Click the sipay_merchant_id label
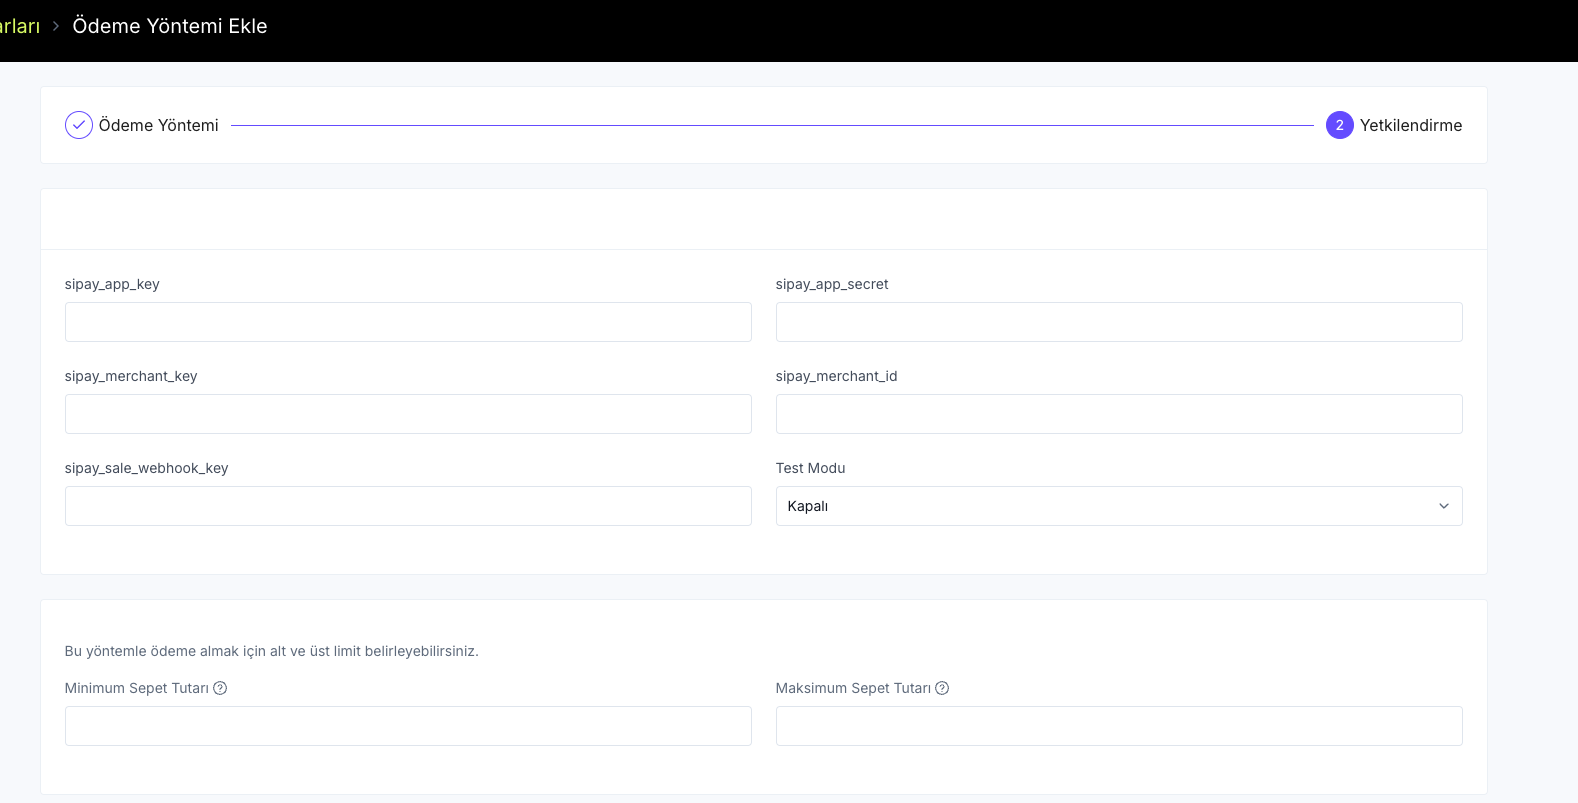1578x803 pixels. pos(837,376)
